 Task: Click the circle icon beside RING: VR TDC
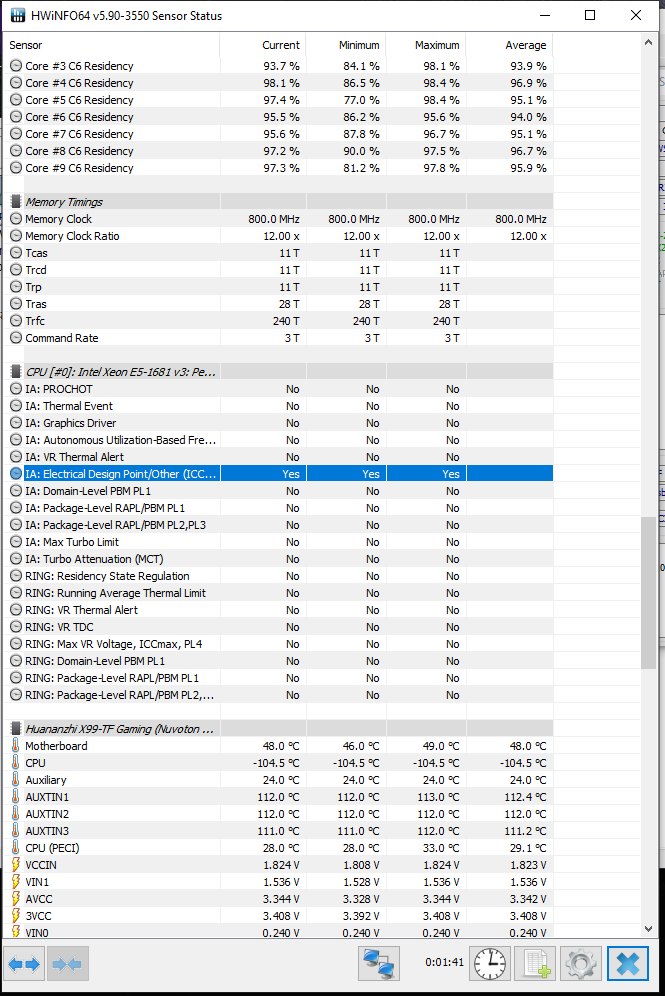pos(16,627)
